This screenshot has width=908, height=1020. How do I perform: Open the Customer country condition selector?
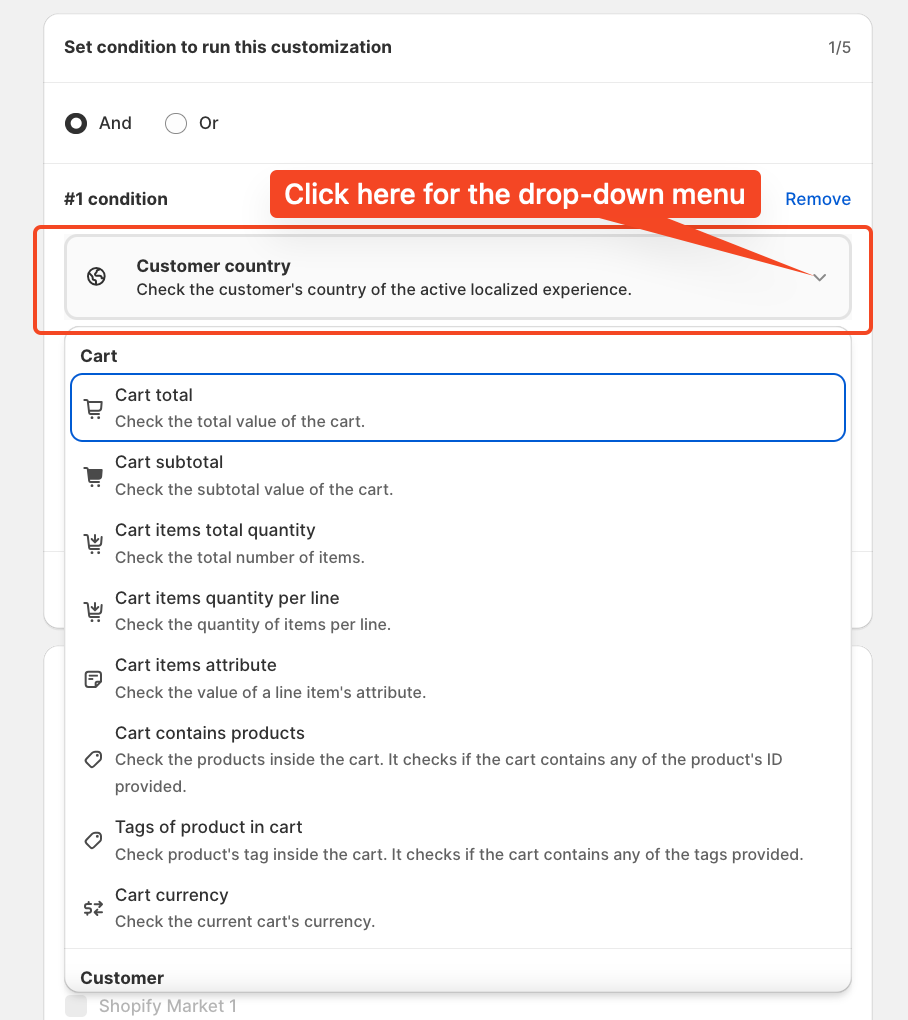click(x=458, y=277)
